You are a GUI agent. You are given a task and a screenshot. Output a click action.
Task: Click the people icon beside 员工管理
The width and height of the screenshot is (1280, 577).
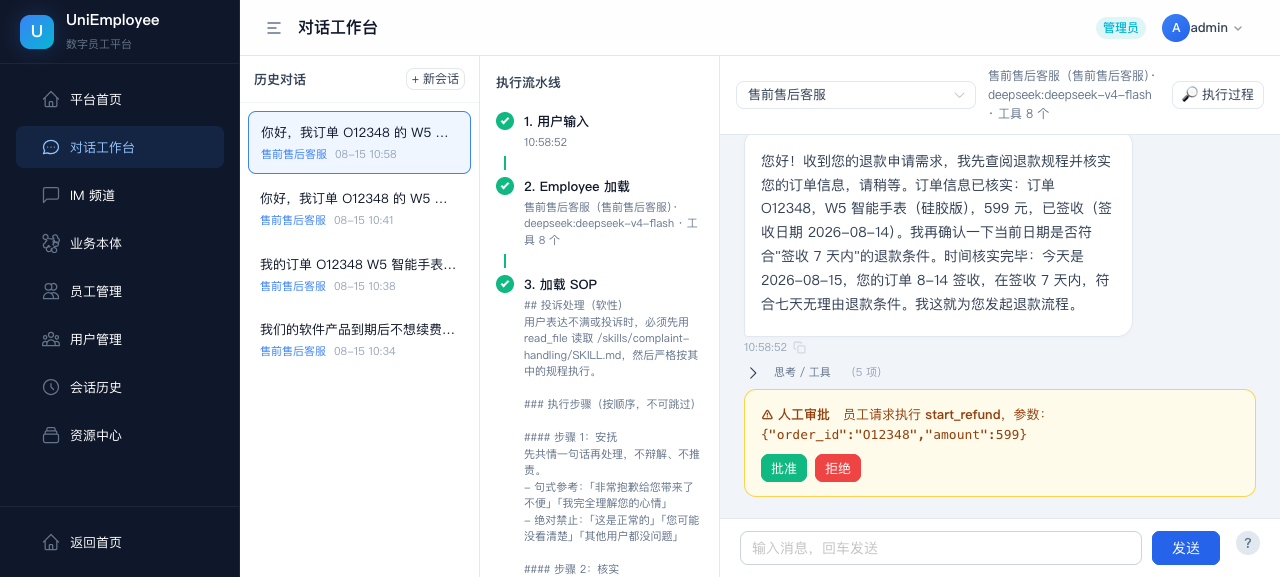point(51,291)
